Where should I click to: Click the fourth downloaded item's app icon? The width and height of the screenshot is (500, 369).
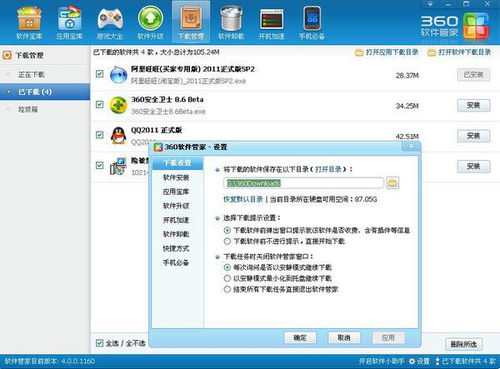click(118, 166)
